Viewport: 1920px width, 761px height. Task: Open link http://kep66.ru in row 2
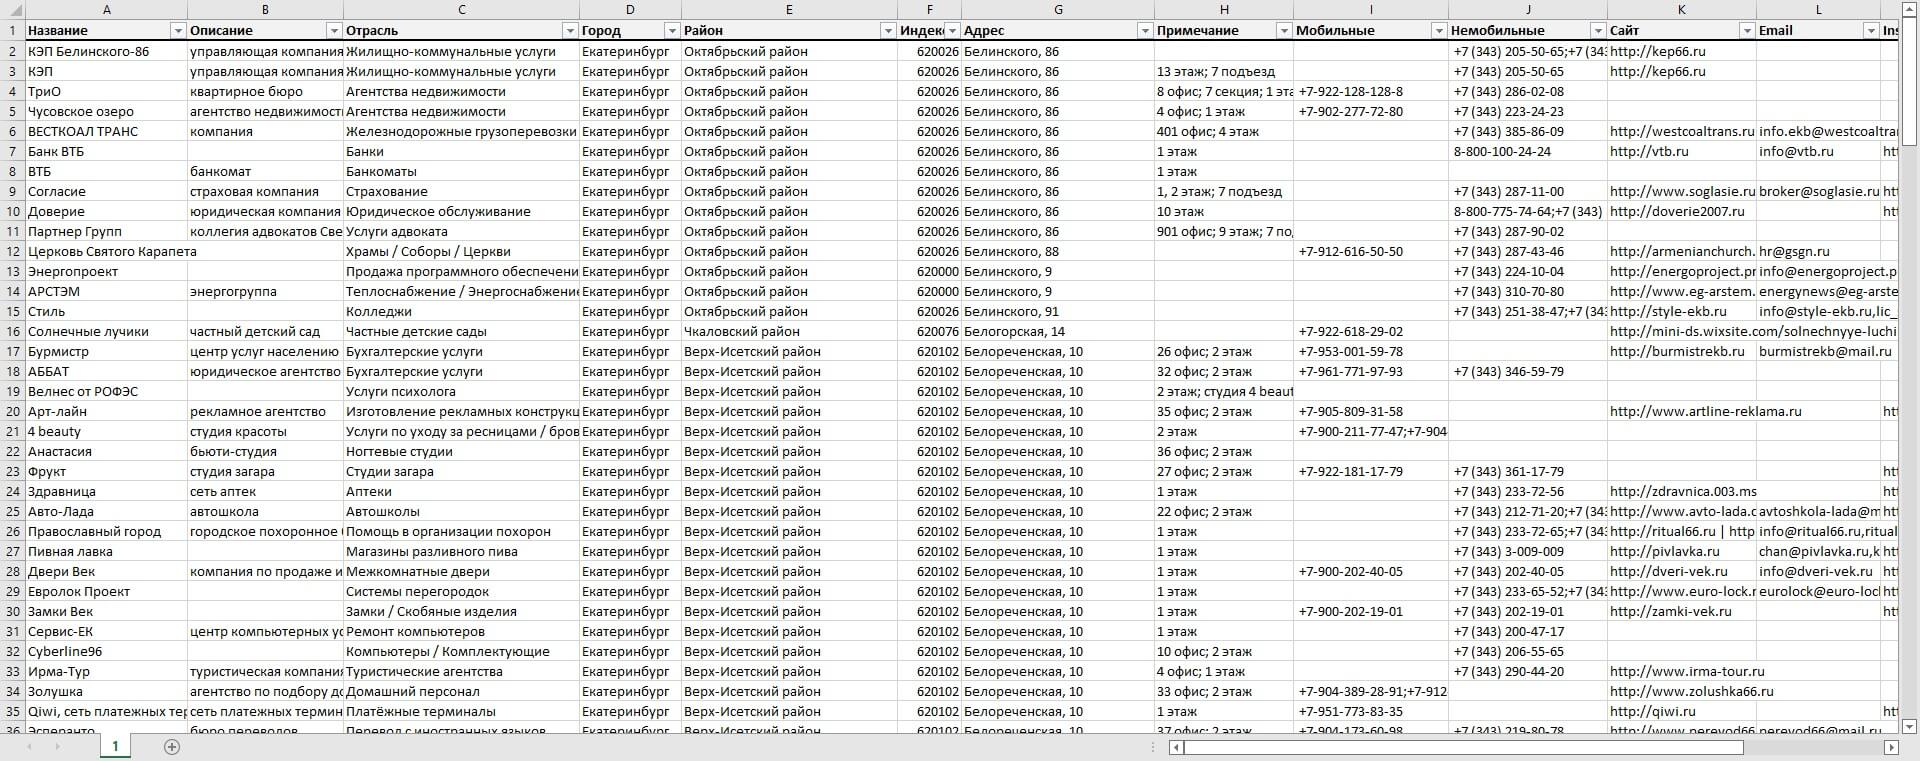click(x=1658, y=51)
